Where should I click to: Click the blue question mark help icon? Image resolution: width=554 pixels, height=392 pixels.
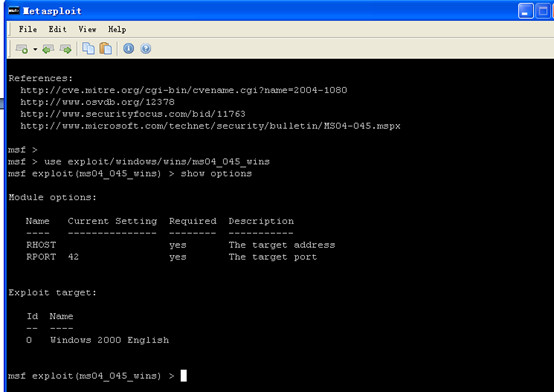point(146,48)
